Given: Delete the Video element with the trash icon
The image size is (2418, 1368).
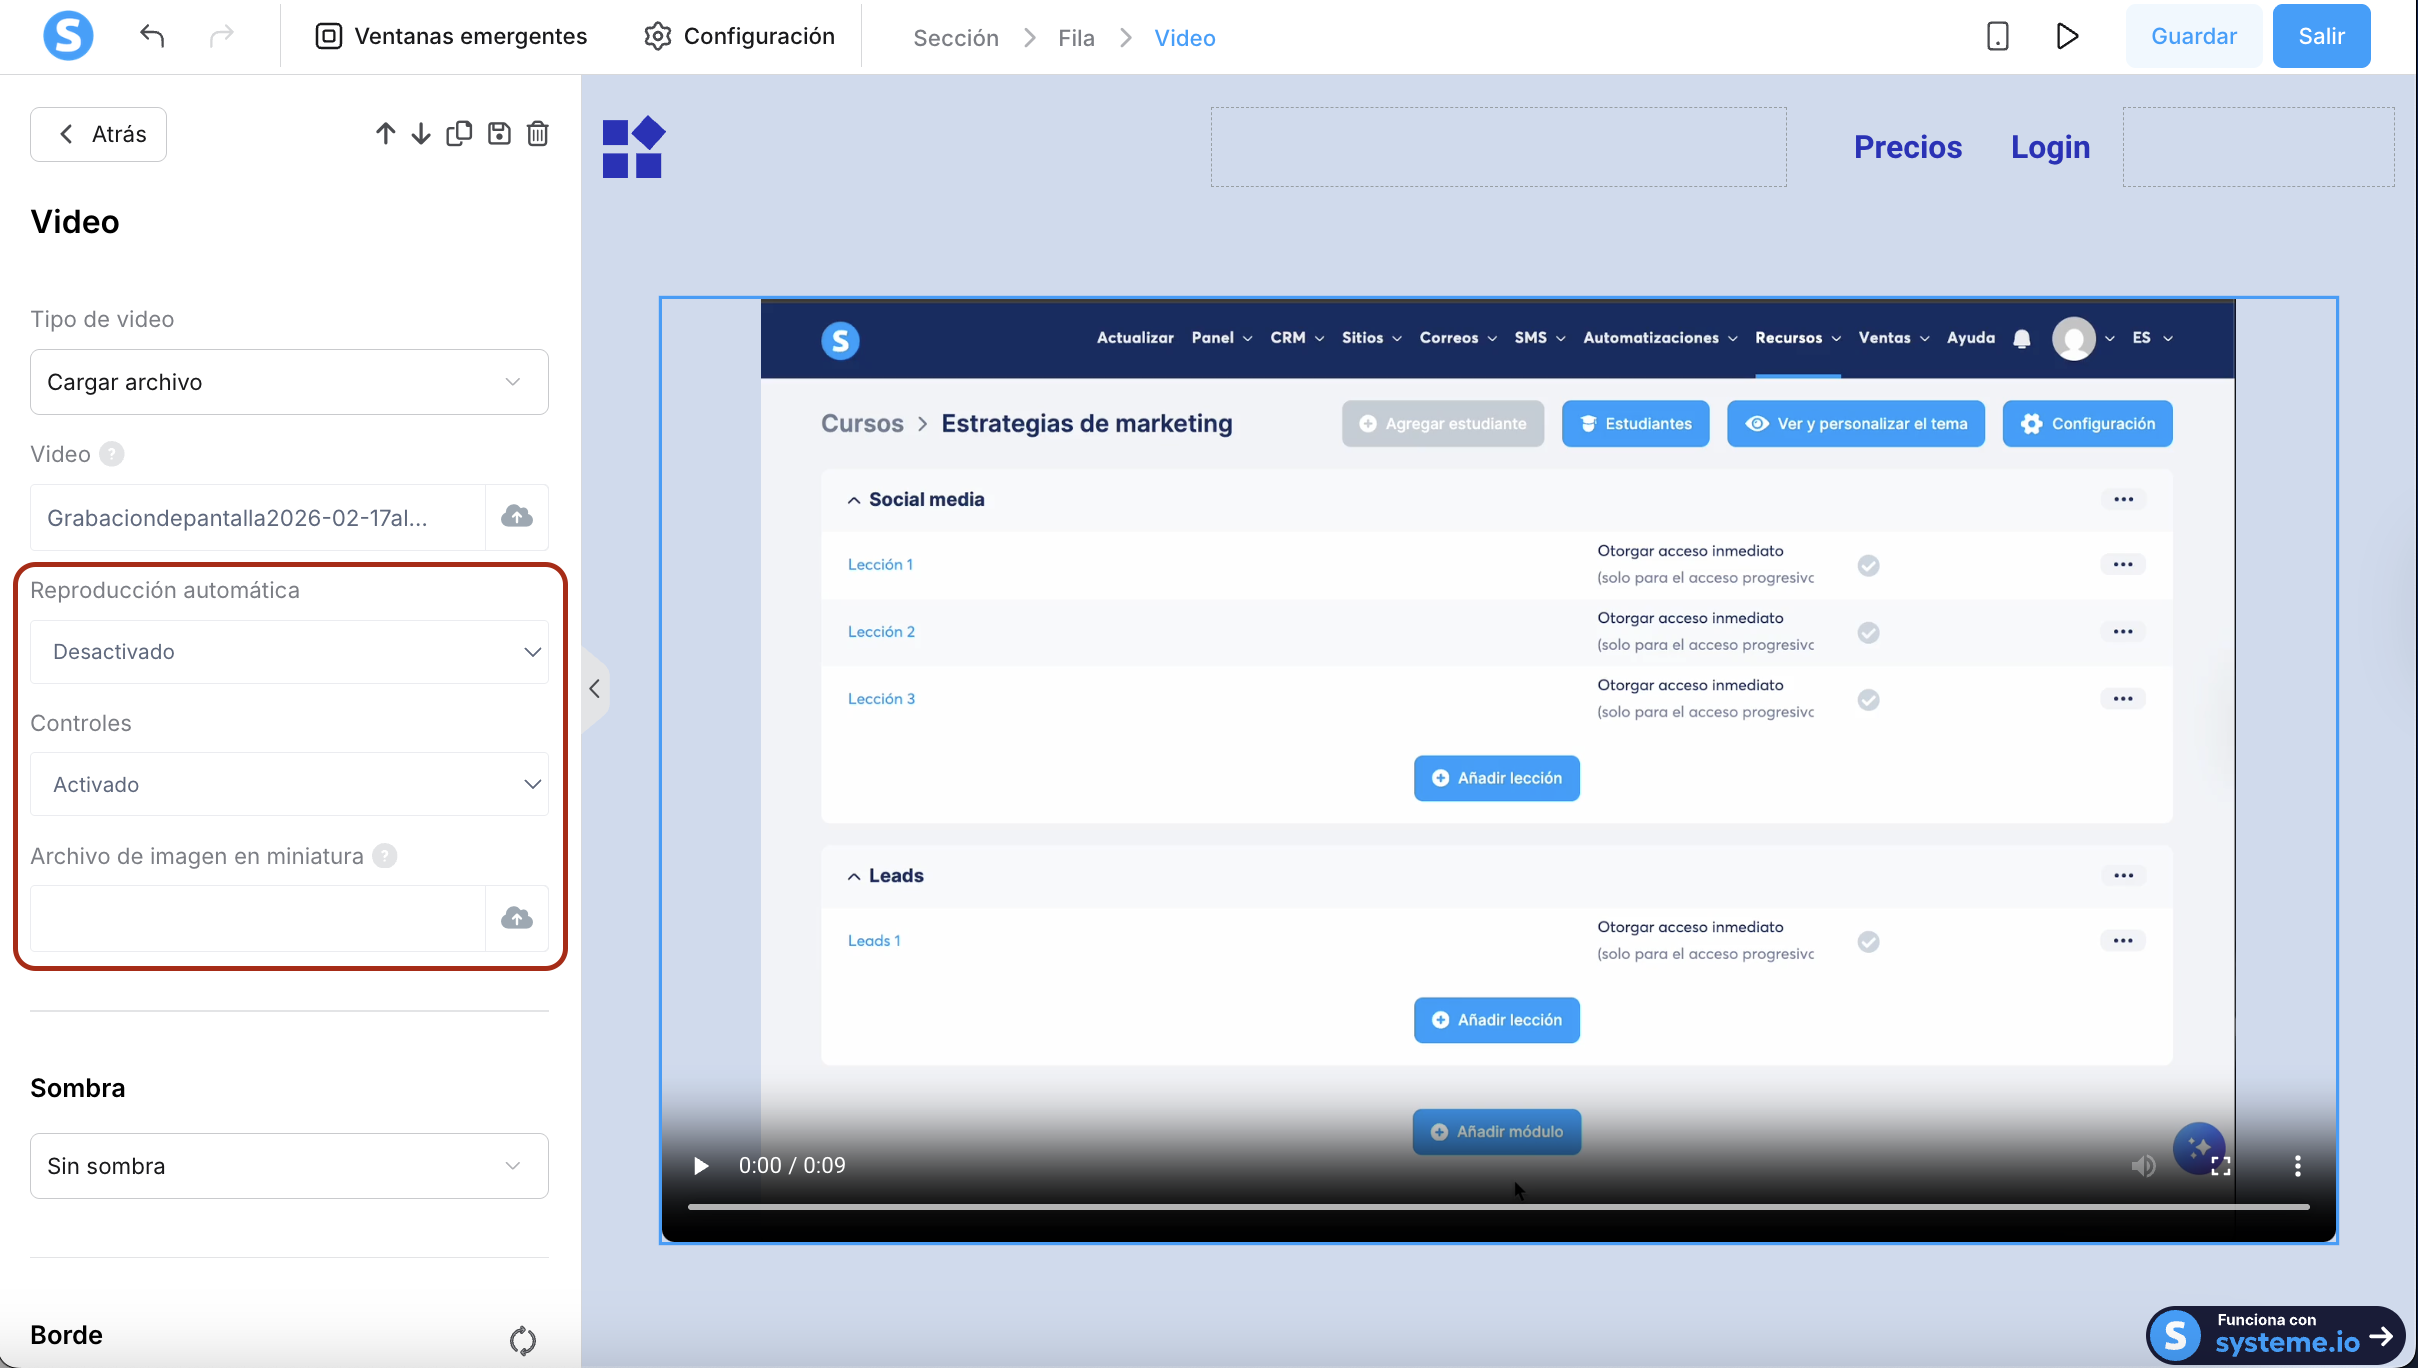Looking at the screenshot, I should click(538, 134).
